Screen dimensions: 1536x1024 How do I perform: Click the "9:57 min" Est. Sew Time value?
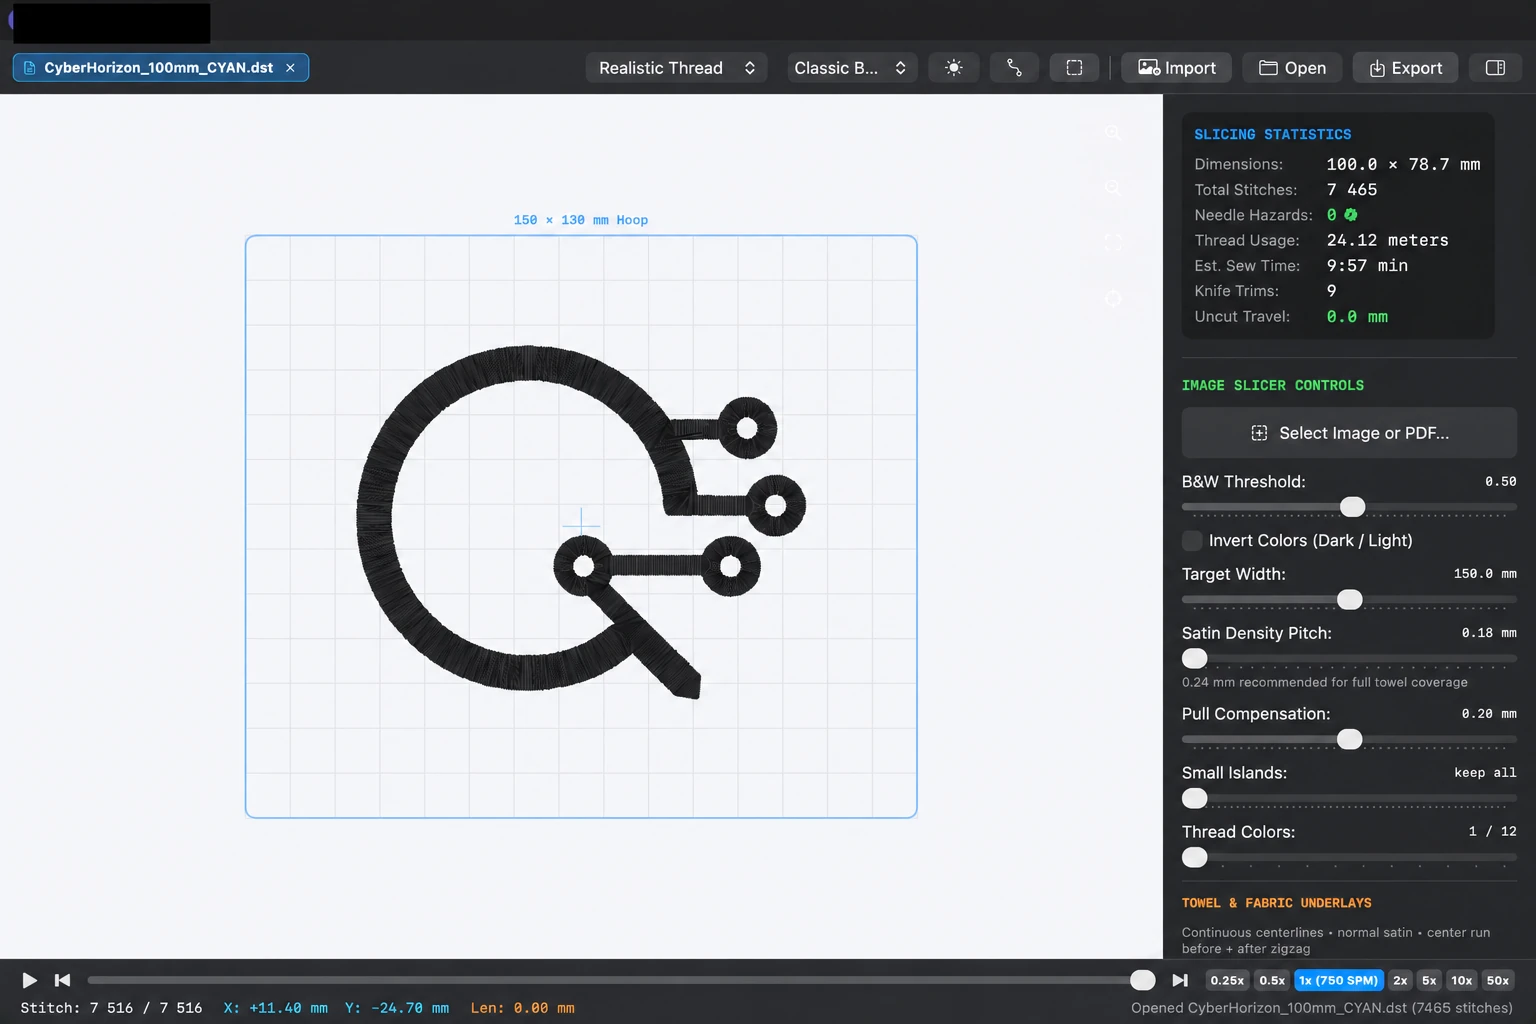tap(1367, 266)
